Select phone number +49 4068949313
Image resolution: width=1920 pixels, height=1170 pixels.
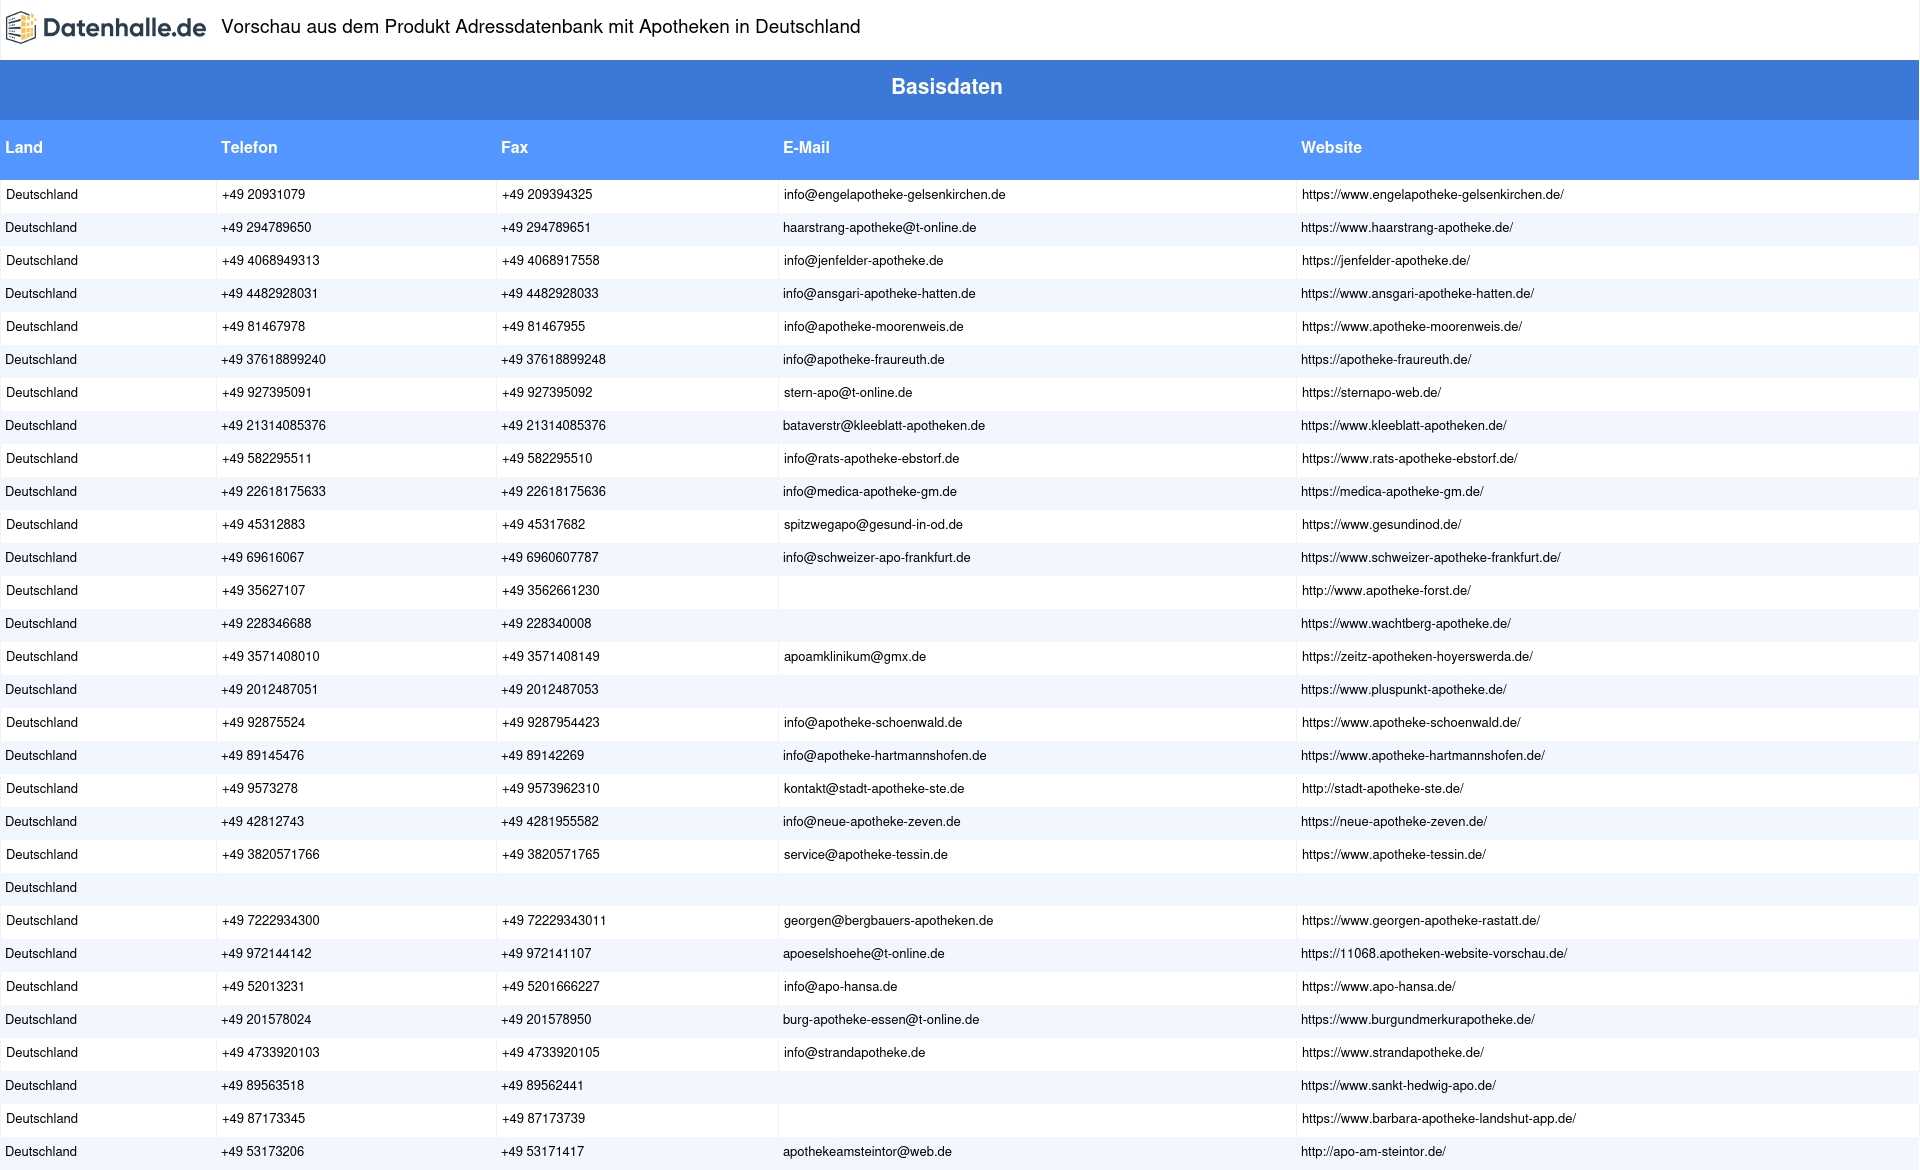click(271, 261)
